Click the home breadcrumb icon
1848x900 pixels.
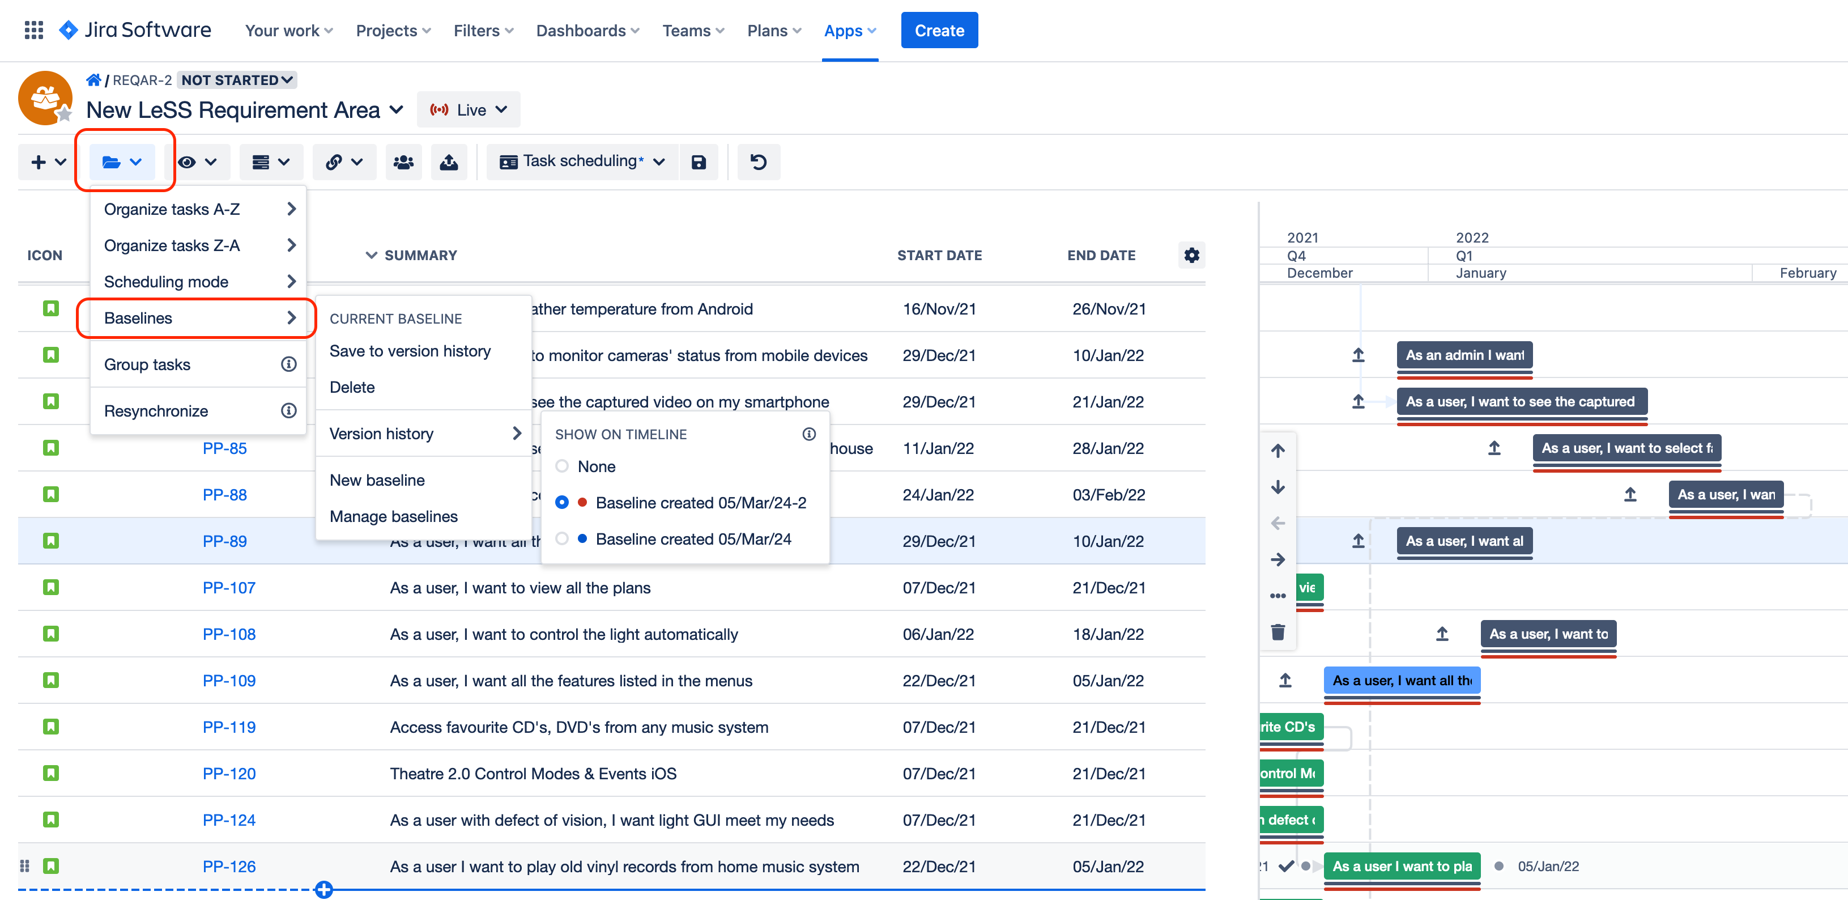pyautogui.click(x=93, y=80)
